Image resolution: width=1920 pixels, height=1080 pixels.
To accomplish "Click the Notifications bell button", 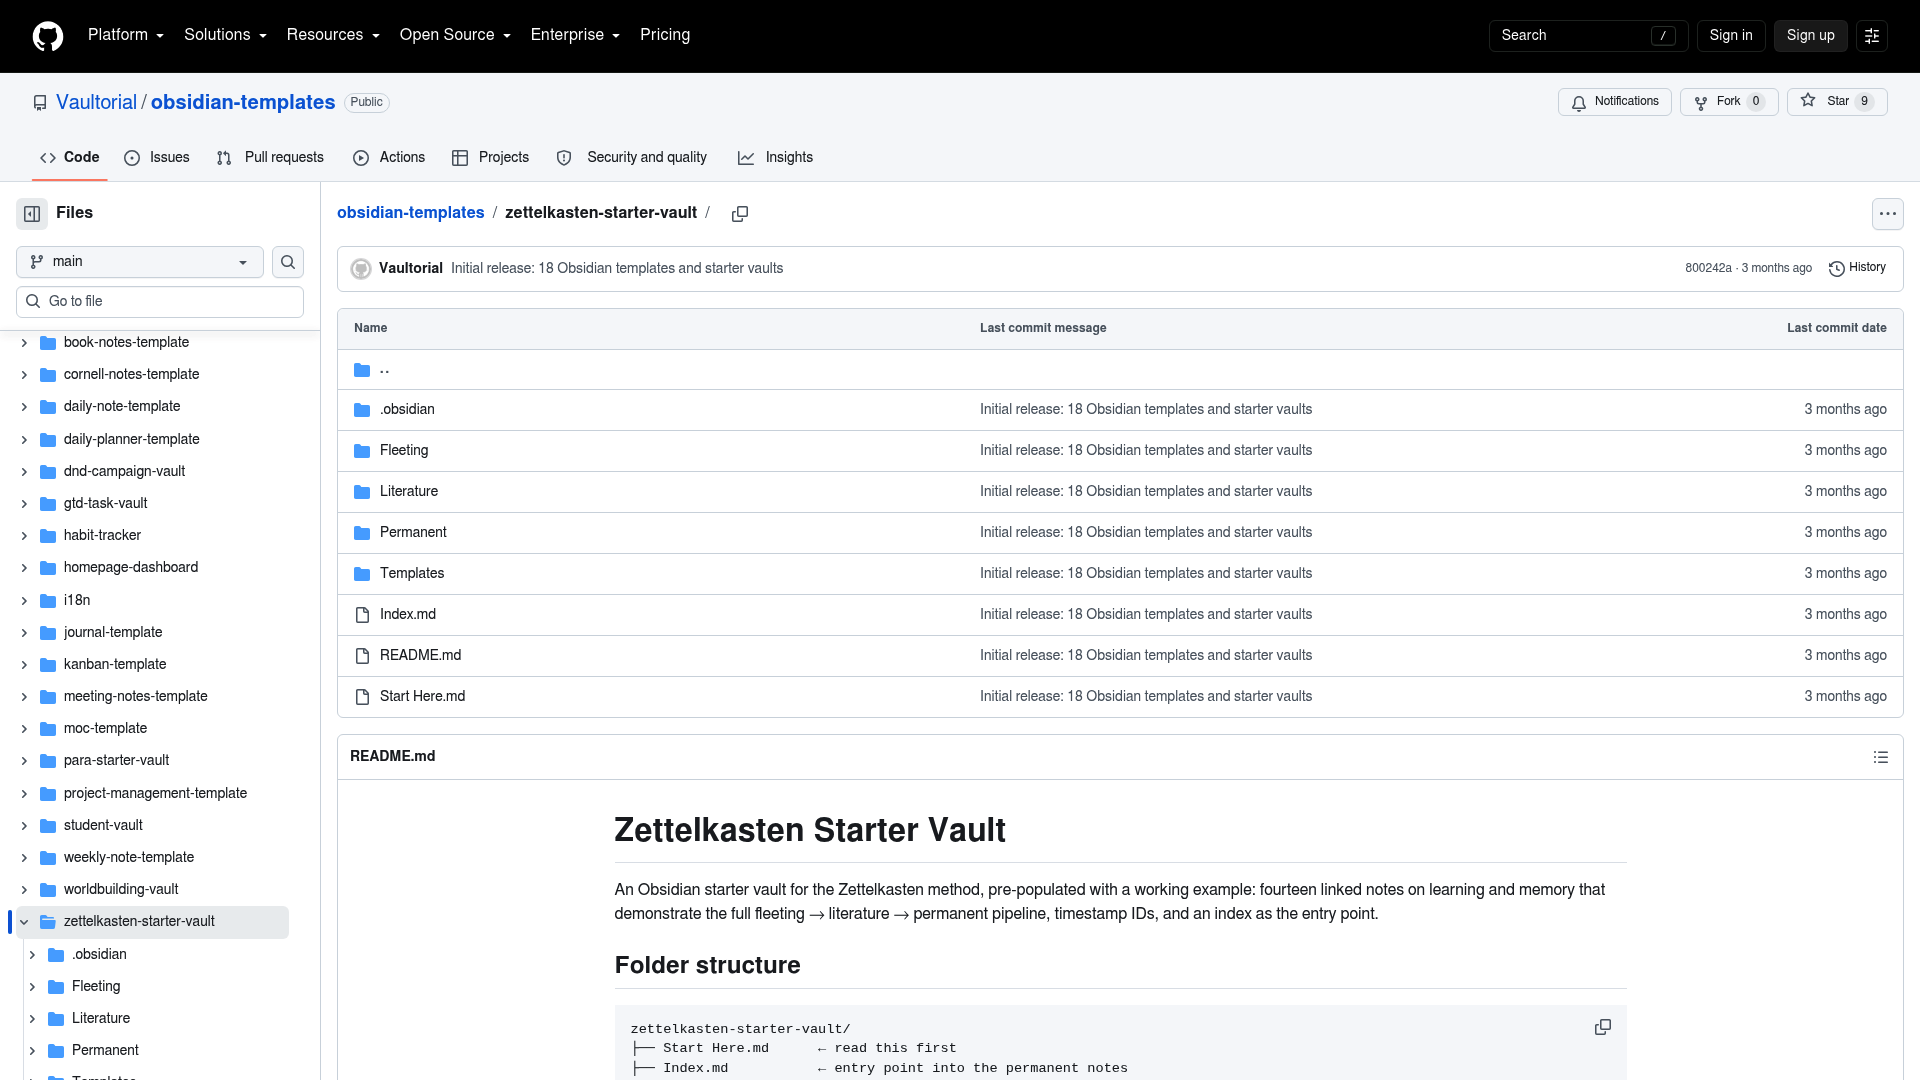I will click(x=1615, y=102).
